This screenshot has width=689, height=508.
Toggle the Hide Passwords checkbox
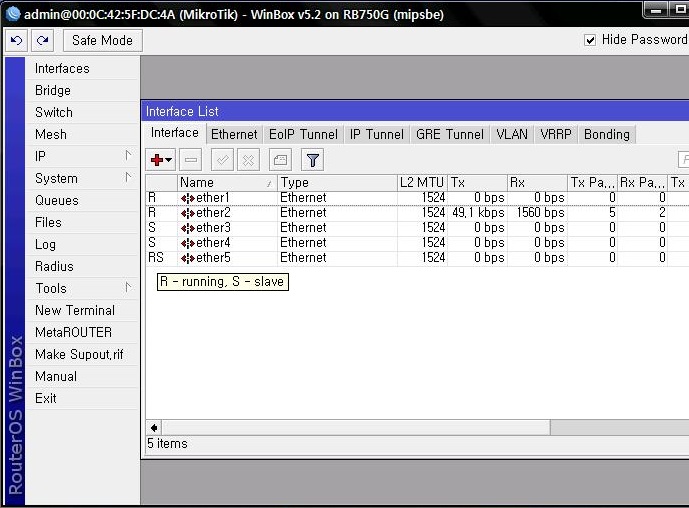590,40
